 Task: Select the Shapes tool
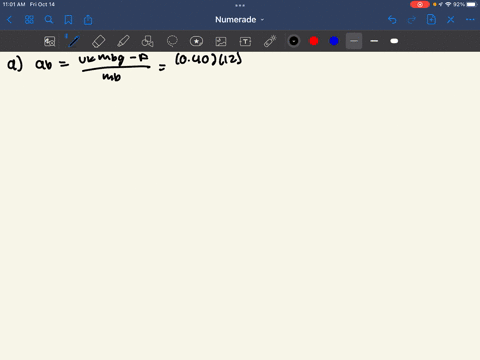coord(147,41)
